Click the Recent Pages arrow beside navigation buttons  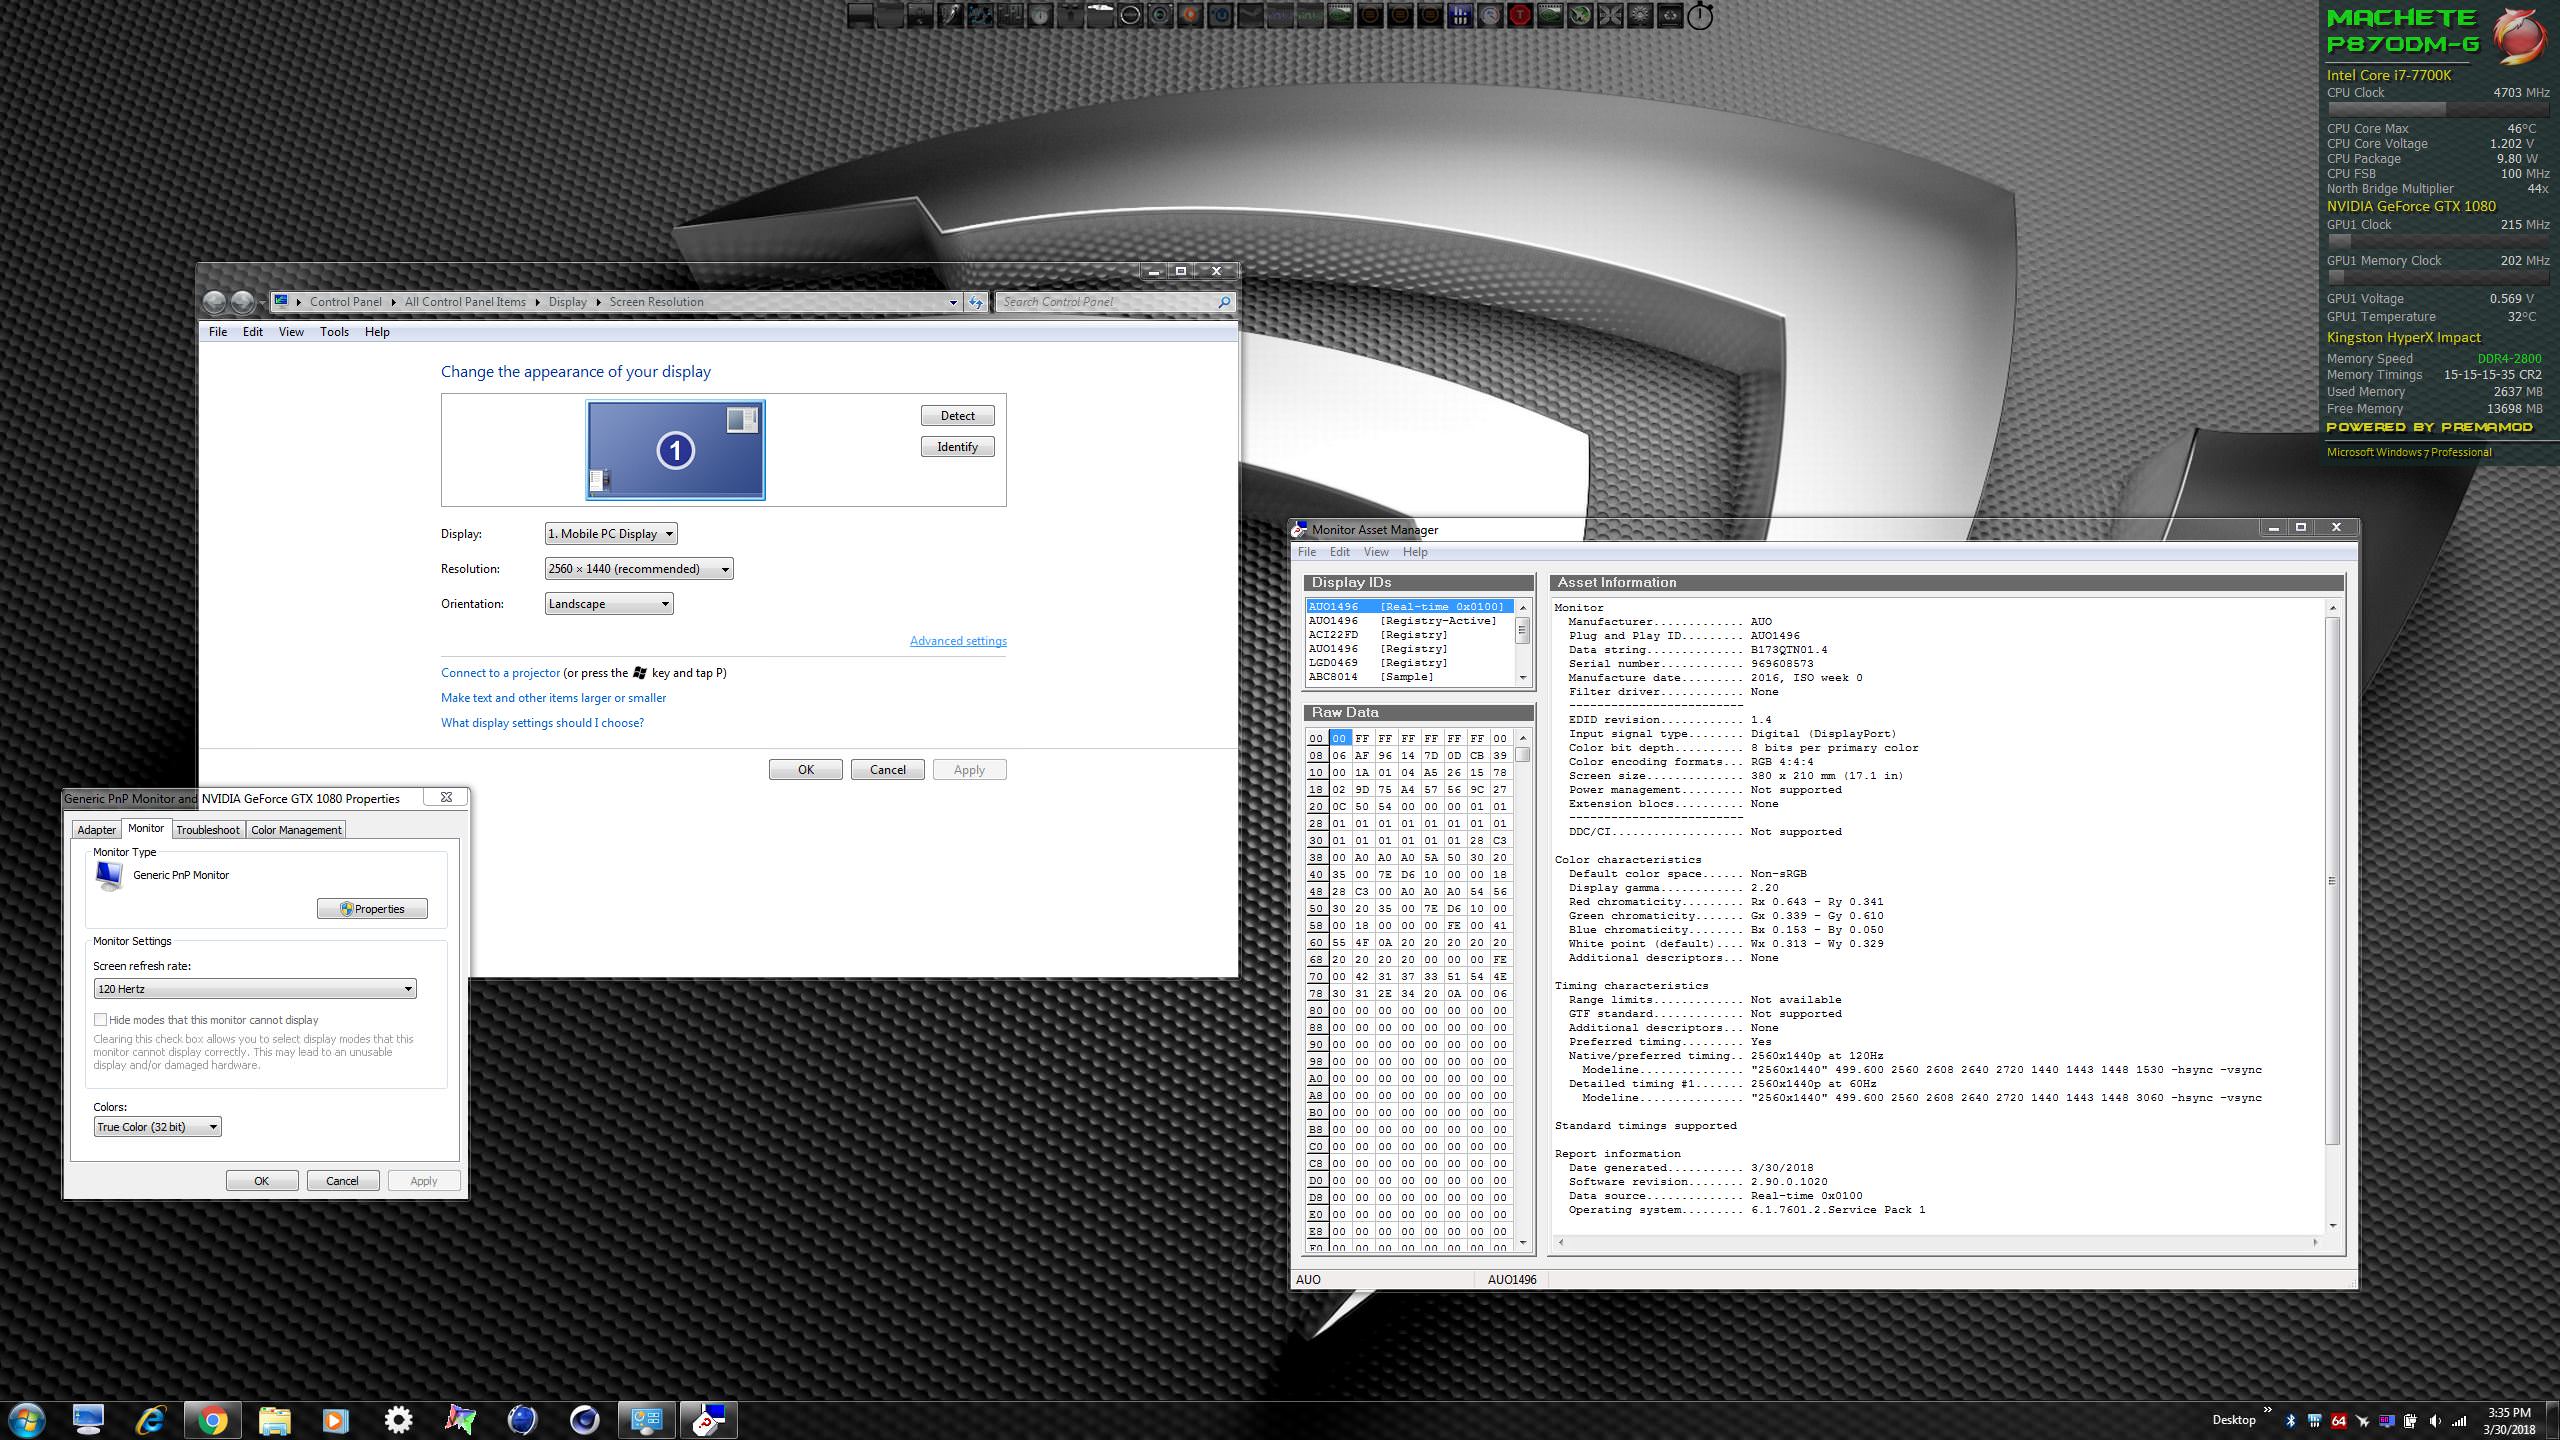[262, 302]
